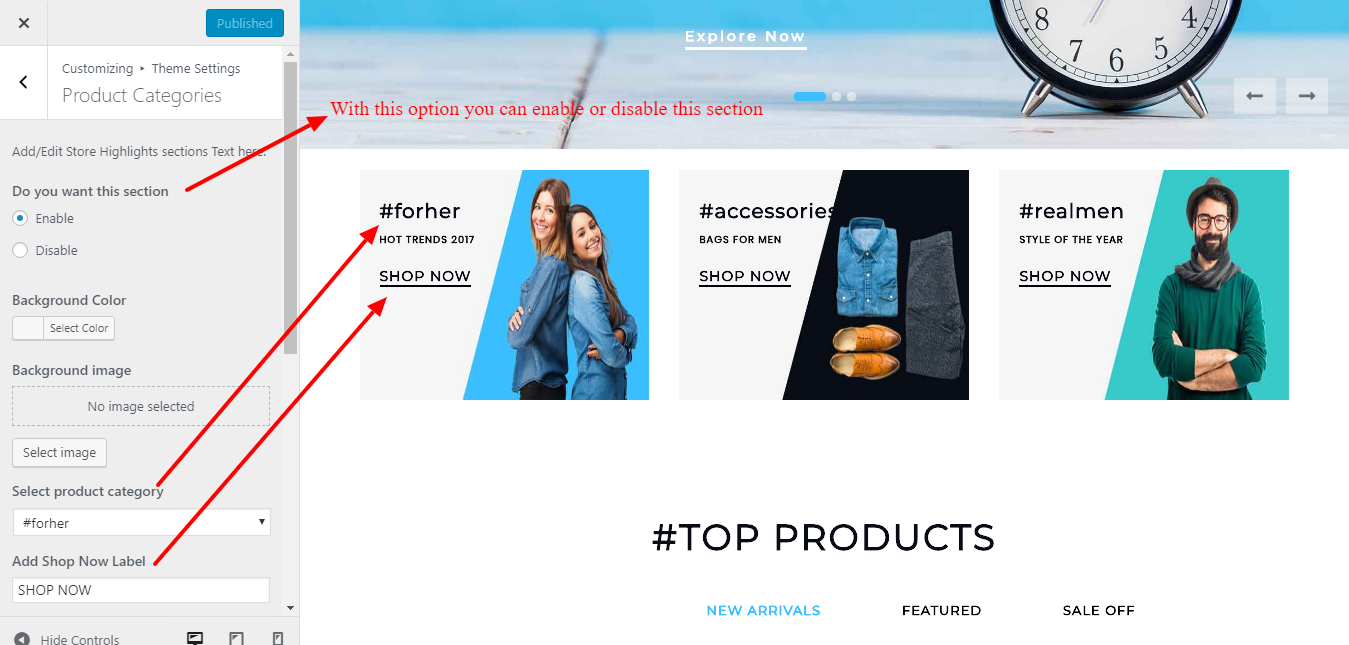The height and width of the screenshot is (645, 1349).
Task: Click the slider previous arrow icon
Action: 1254,96
